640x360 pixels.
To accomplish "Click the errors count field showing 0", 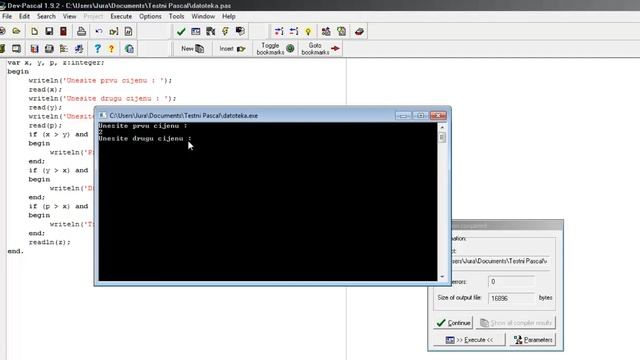I will click(511, 282).
